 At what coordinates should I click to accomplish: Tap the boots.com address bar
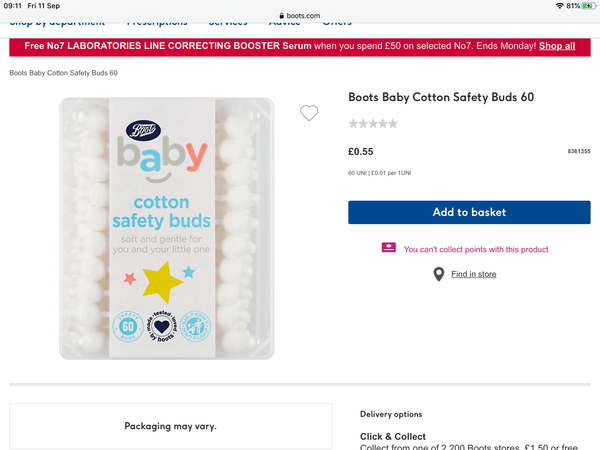pos(299,16)
